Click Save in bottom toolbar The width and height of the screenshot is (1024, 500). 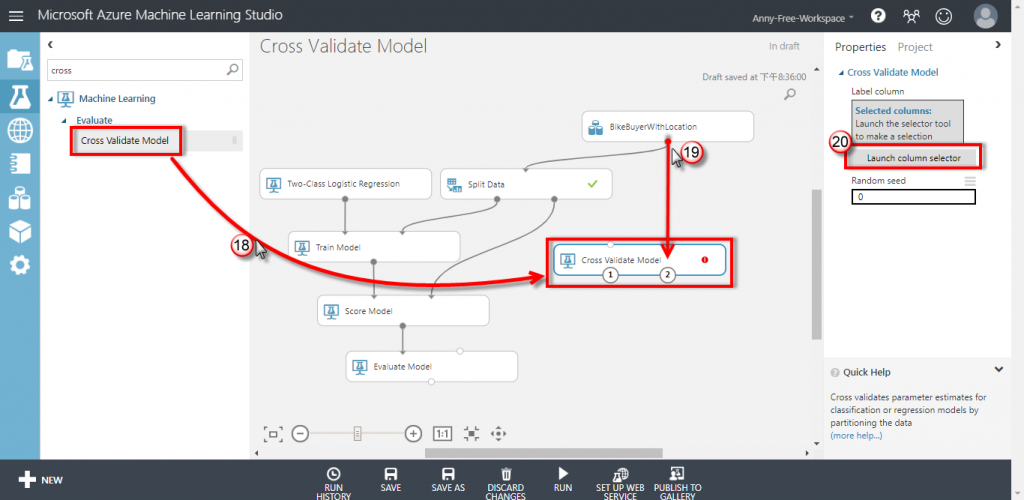tap(391, 480)
